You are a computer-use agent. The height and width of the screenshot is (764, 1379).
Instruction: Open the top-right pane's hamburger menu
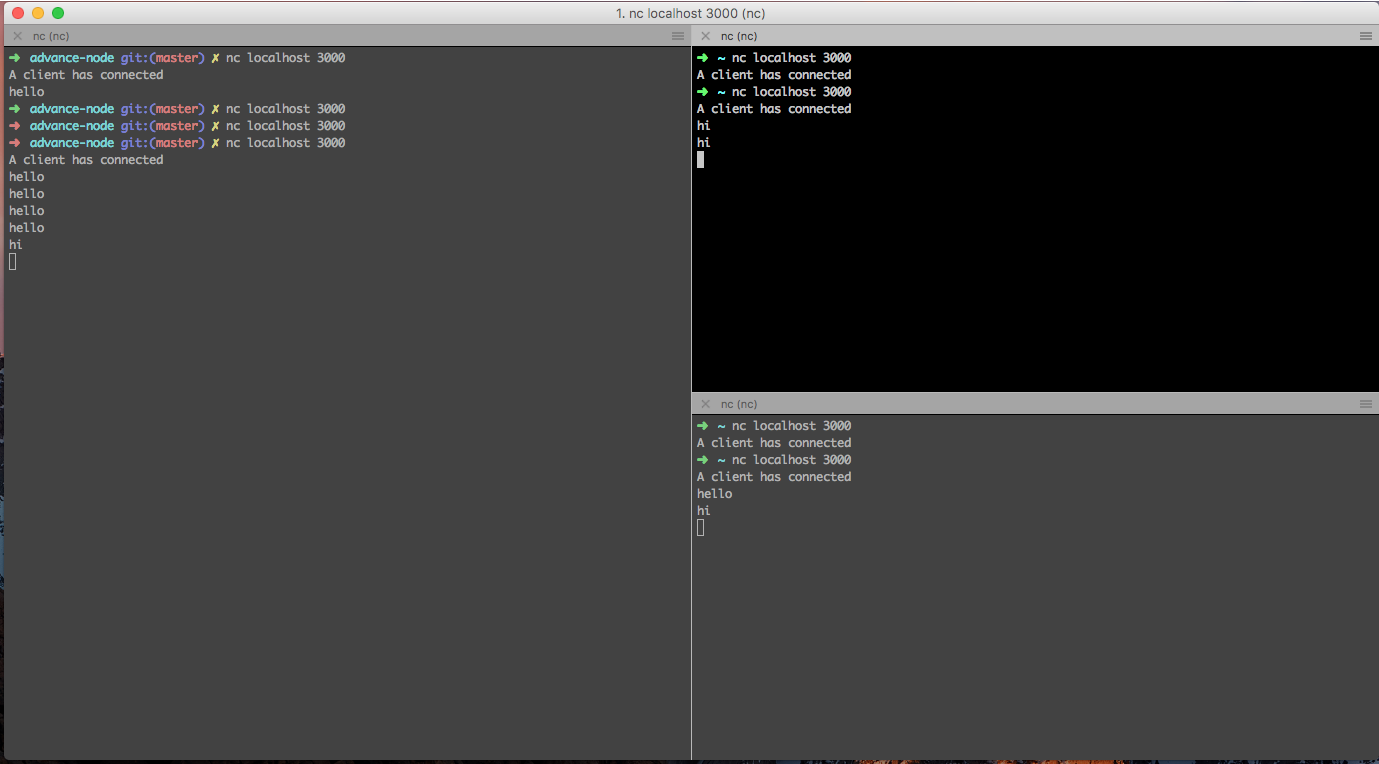[x=1366, y=36]
